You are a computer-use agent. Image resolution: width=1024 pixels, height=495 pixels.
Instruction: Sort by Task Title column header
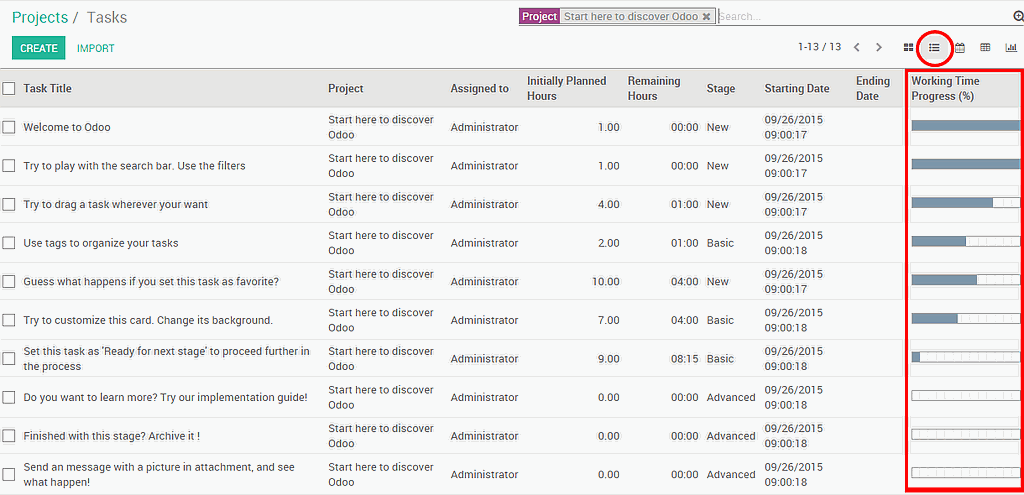[x=48, y=88]
